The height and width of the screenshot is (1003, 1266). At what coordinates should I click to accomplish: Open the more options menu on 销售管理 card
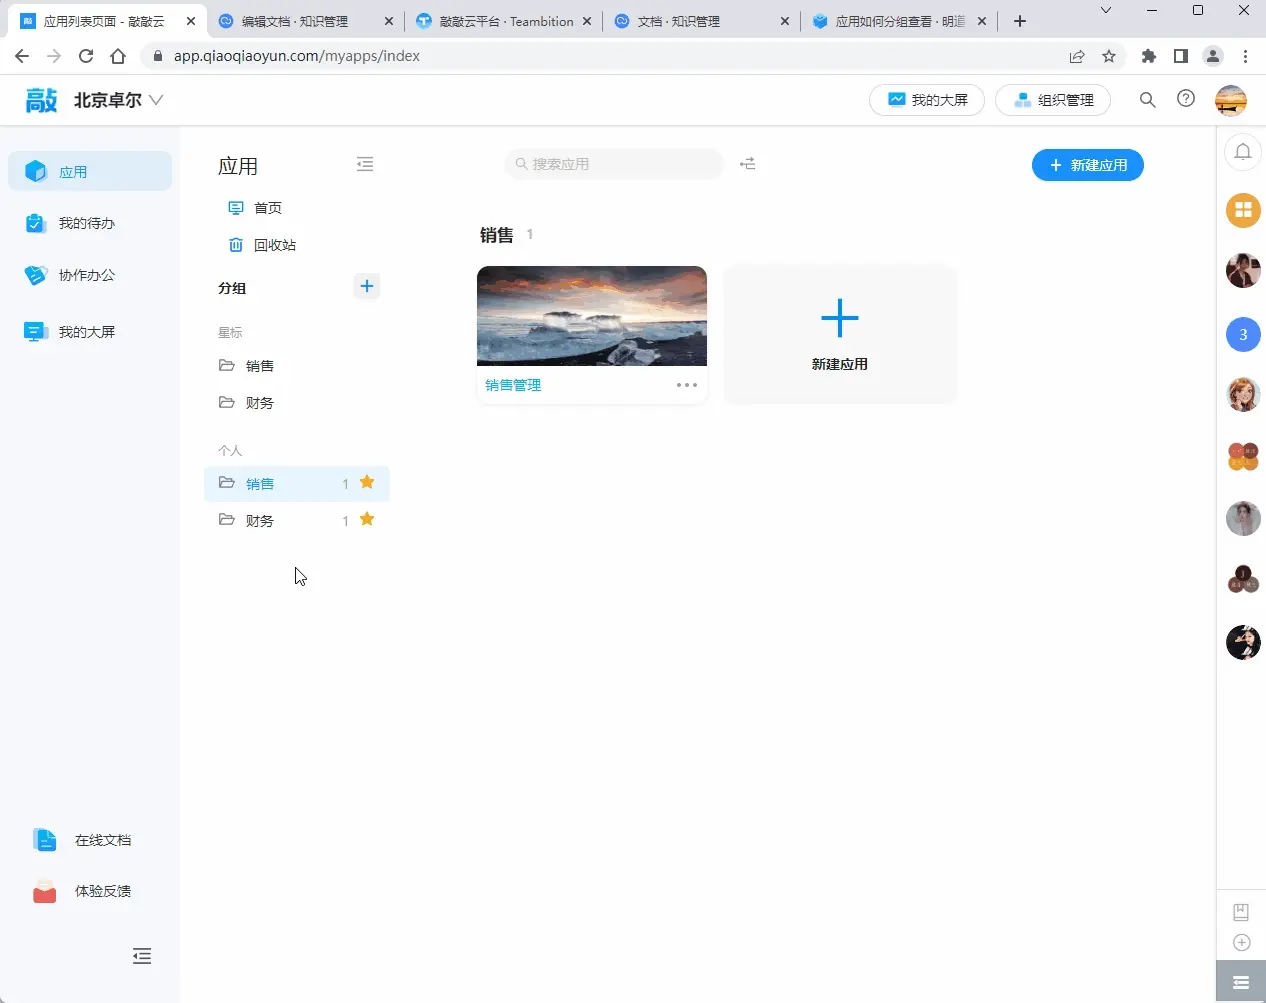[686, 385]
